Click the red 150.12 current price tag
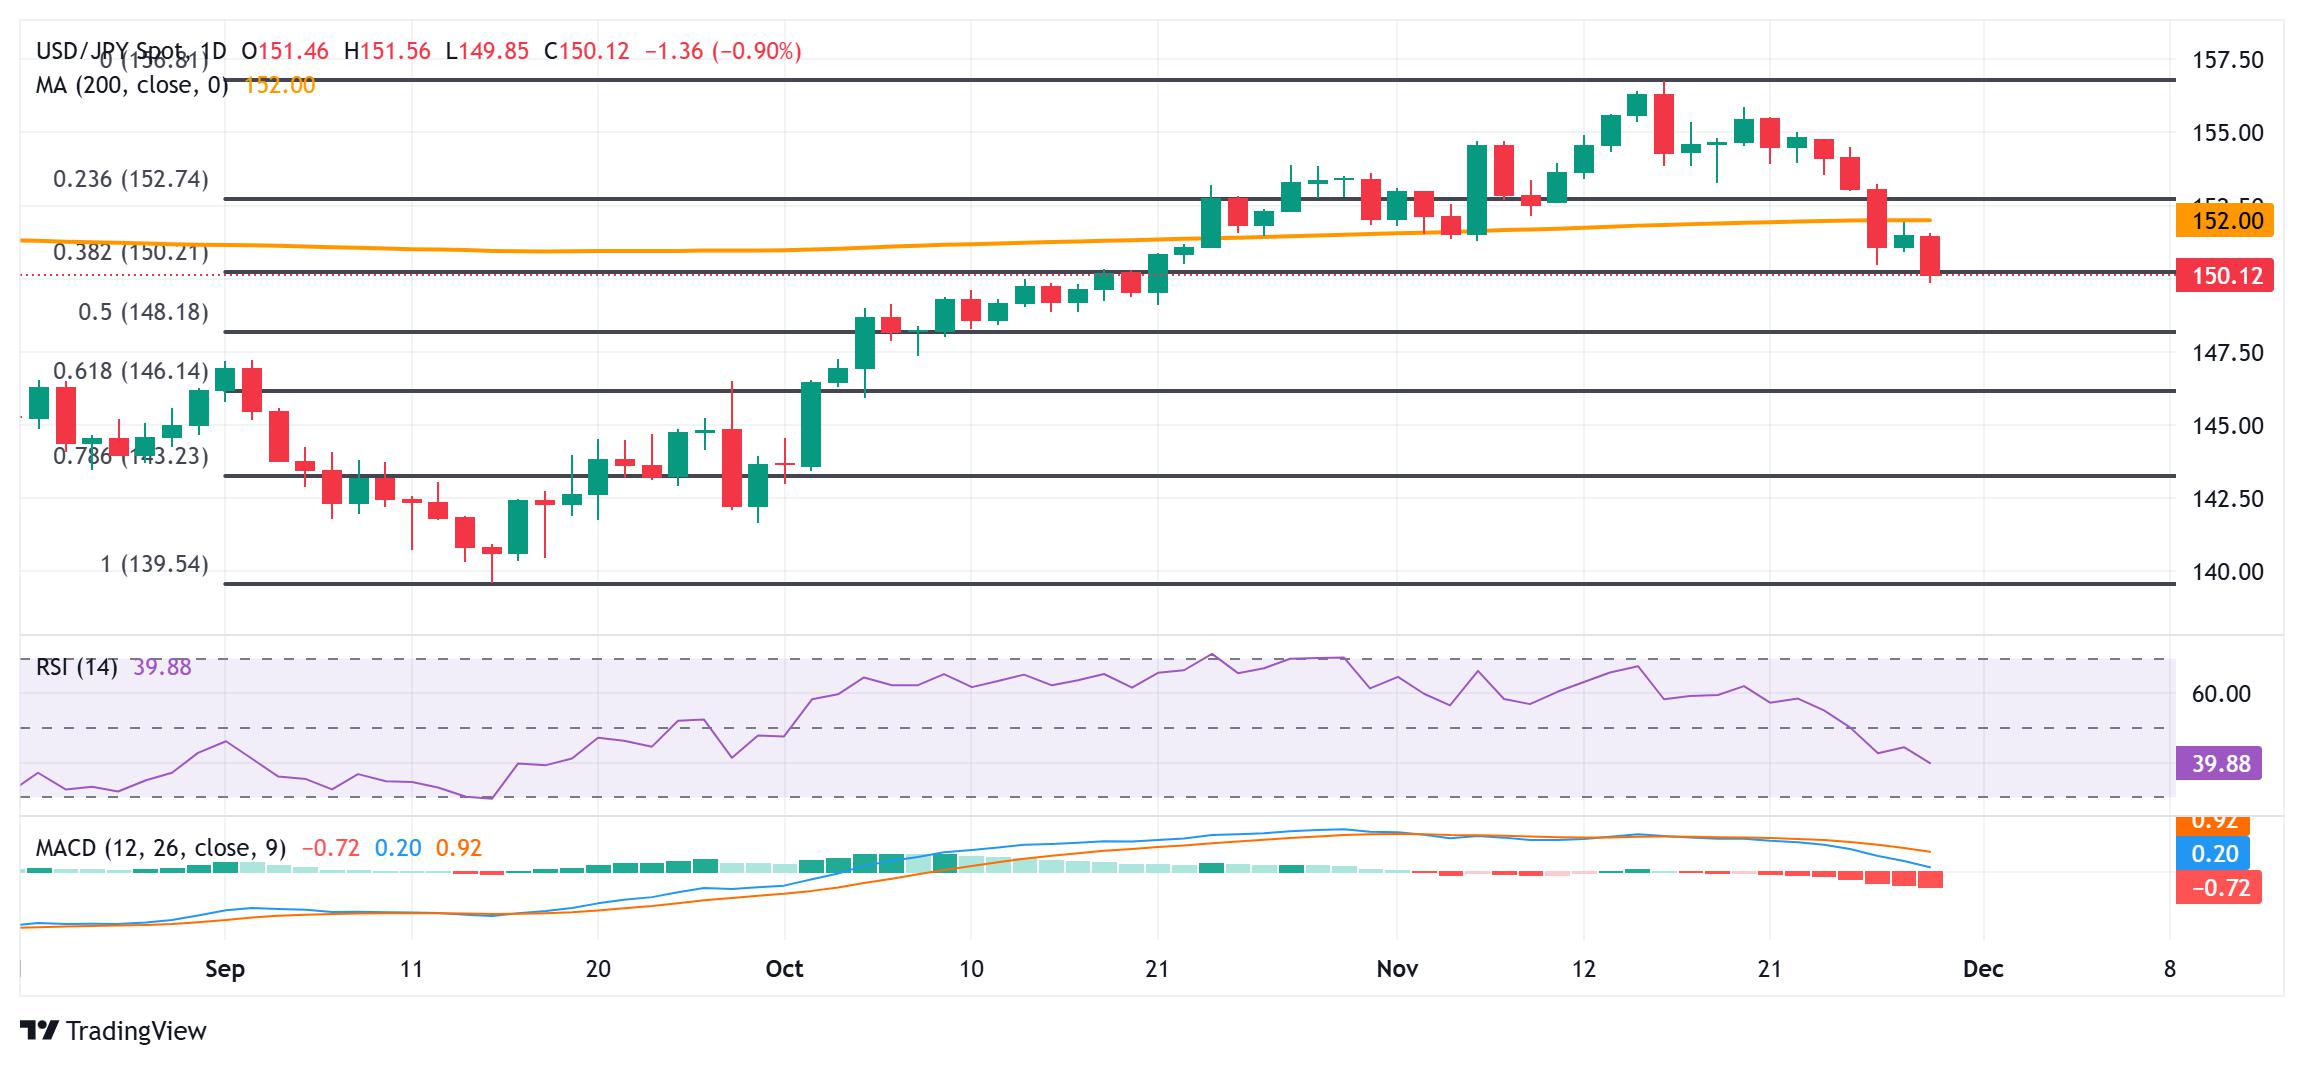 2224,275
